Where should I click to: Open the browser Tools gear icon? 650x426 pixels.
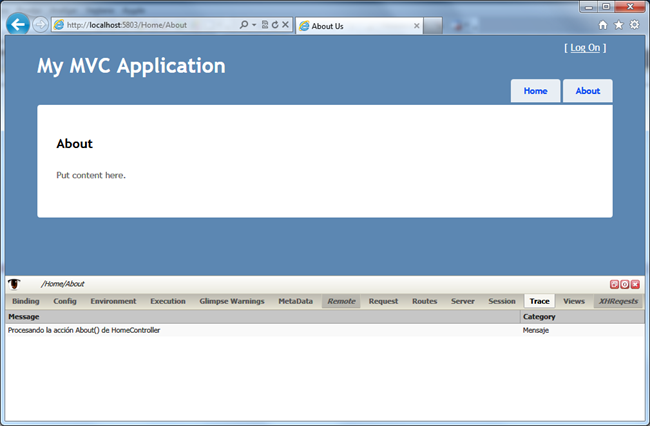click(x=634, y=25)
